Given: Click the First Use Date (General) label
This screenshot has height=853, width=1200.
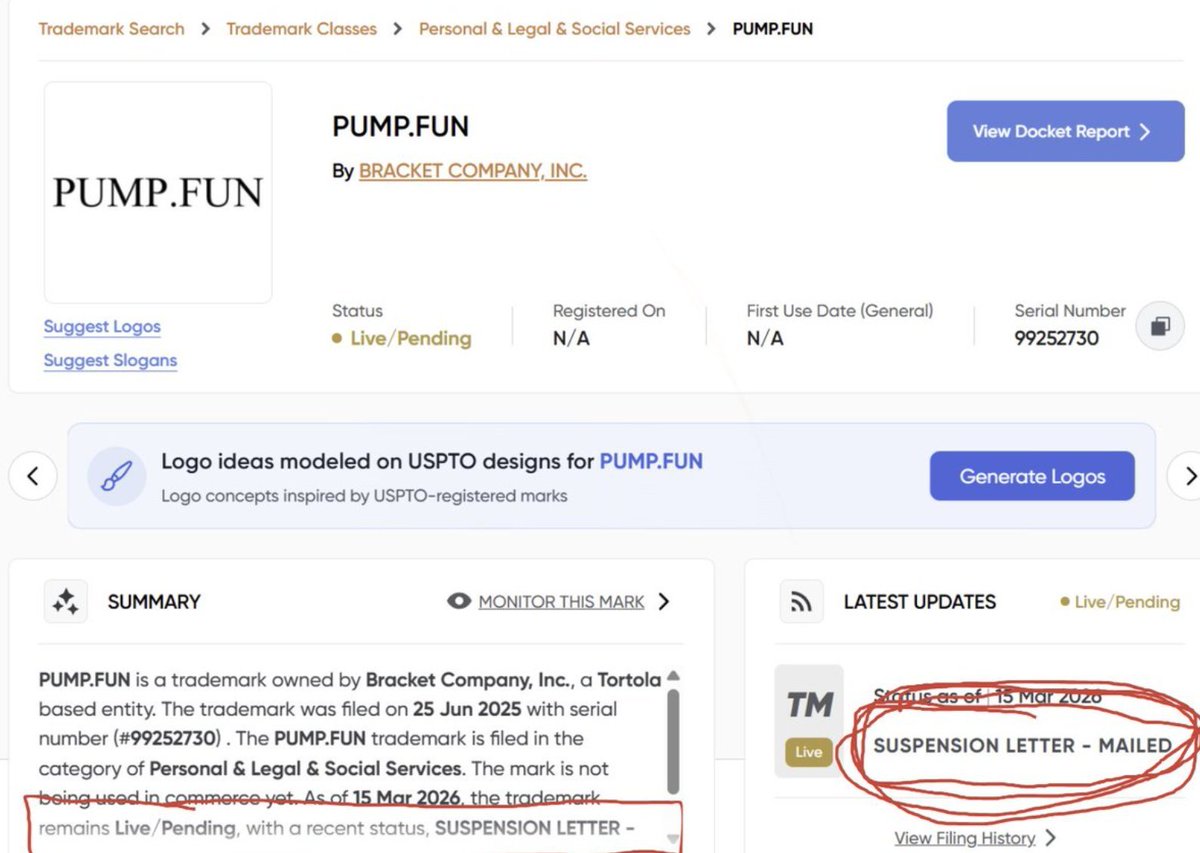Looking at the screenshot, I should point(840,311).
